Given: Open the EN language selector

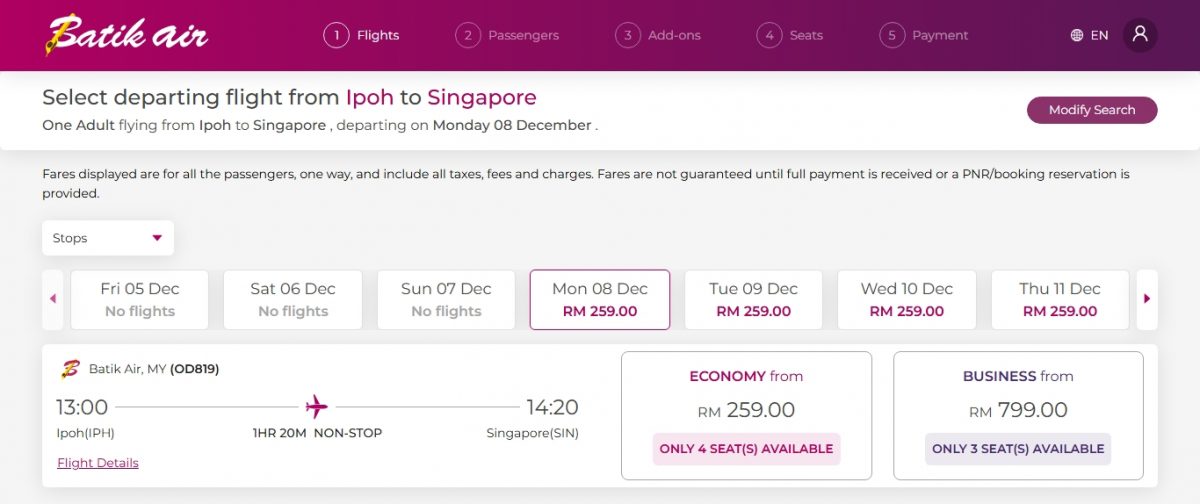Looking at the screenshot, I should pos(1099,35).
